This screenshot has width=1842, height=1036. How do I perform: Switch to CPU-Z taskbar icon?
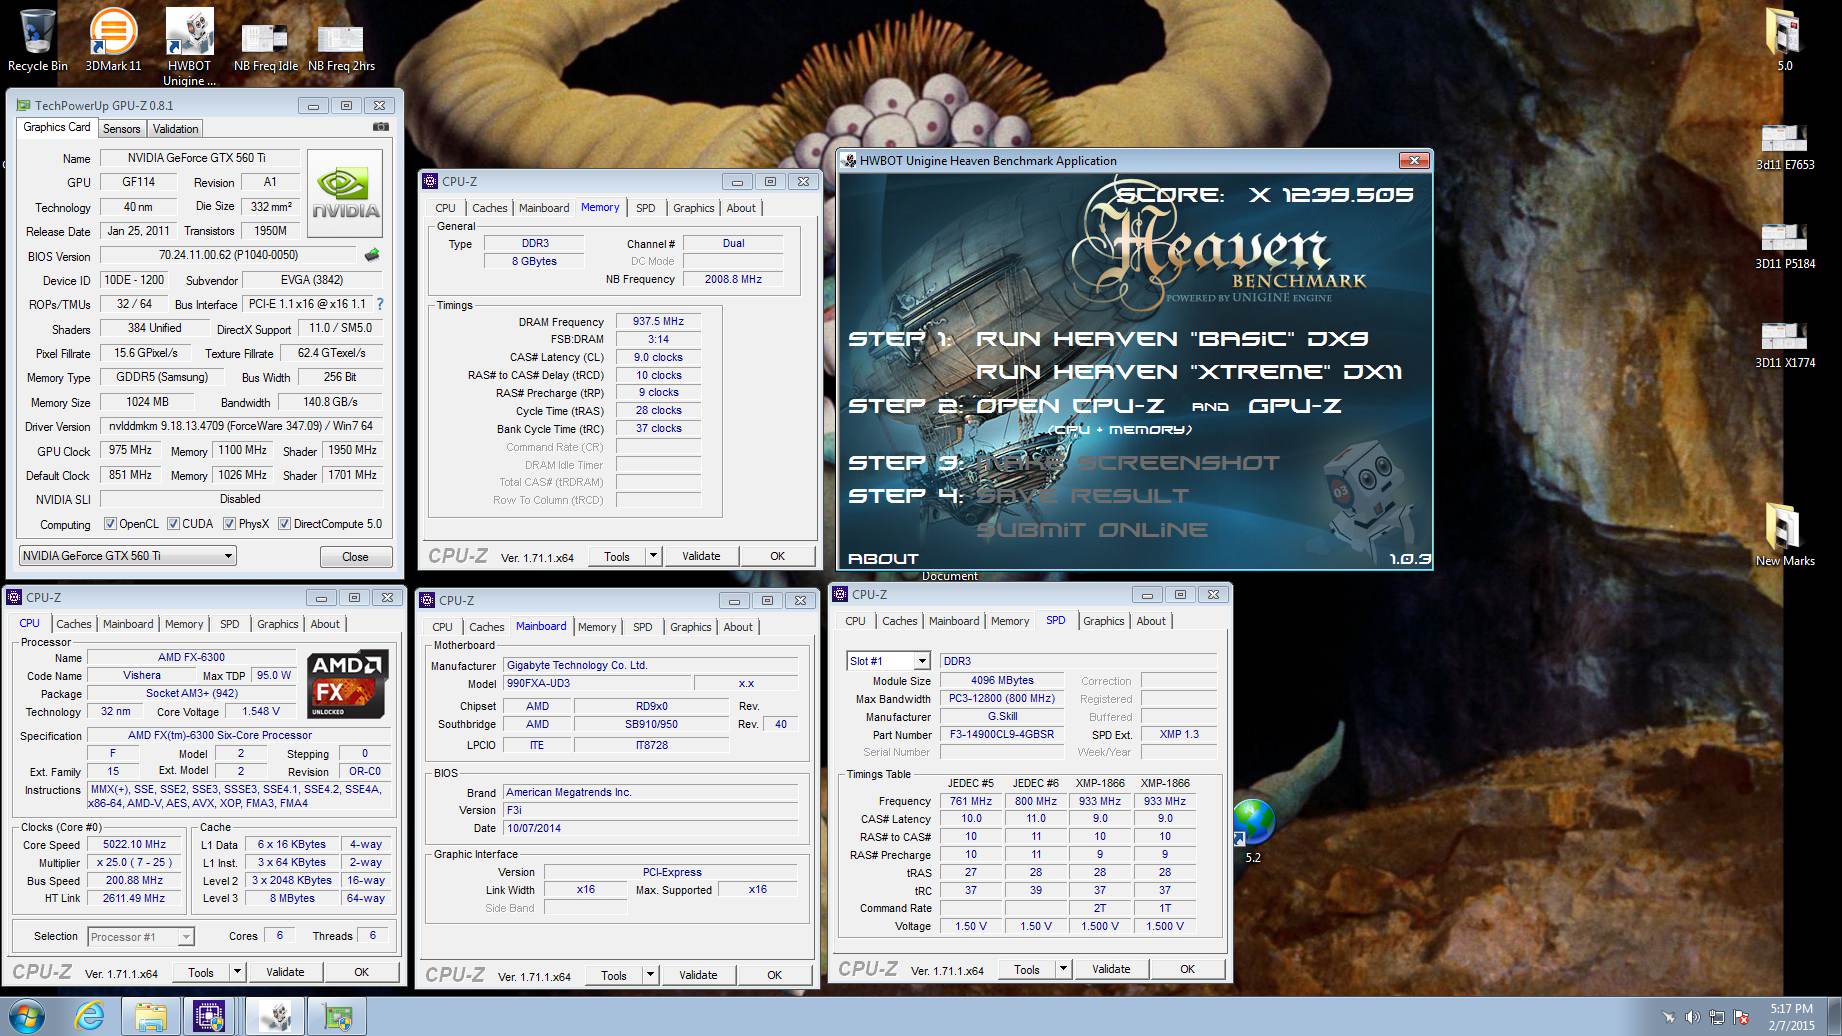tap(210, 1017)
